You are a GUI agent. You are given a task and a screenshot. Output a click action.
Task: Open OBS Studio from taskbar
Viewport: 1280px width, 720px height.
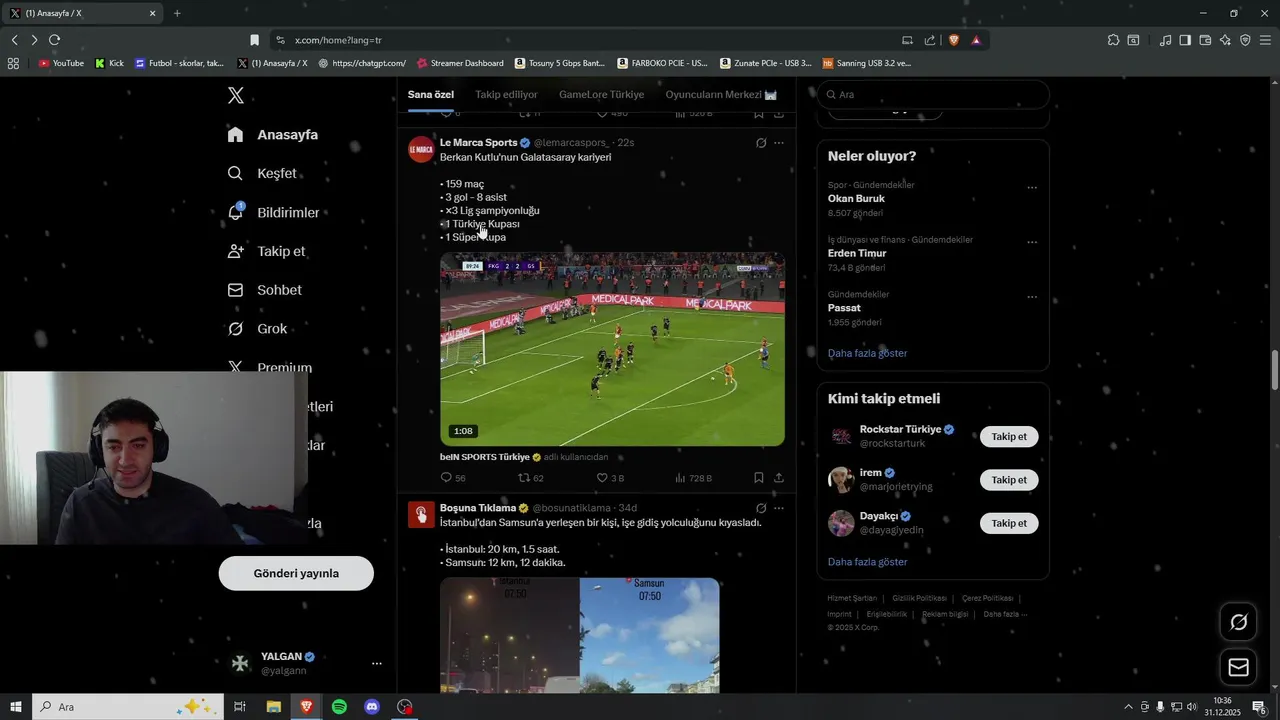pos(404,707)
